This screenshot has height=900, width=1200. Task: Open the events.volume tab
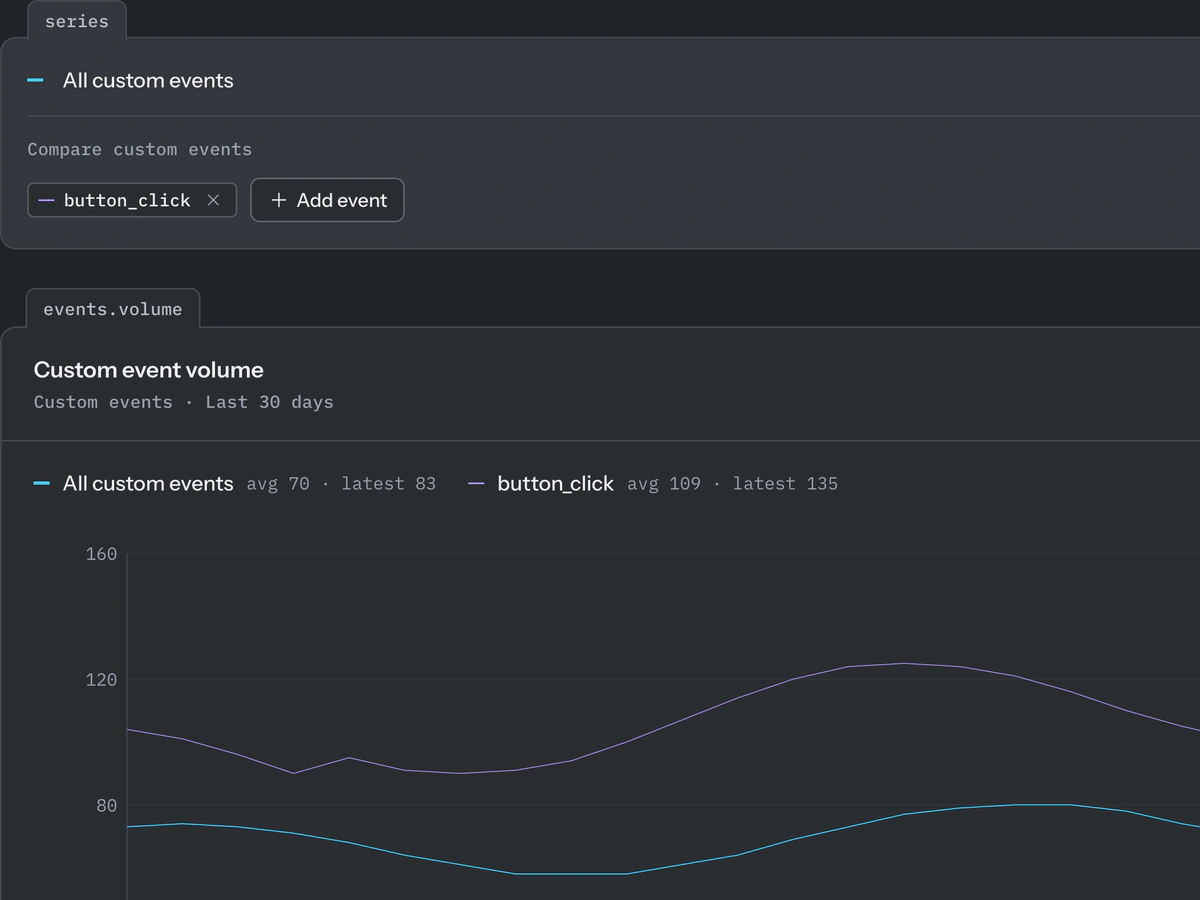[x=113, y=309]
